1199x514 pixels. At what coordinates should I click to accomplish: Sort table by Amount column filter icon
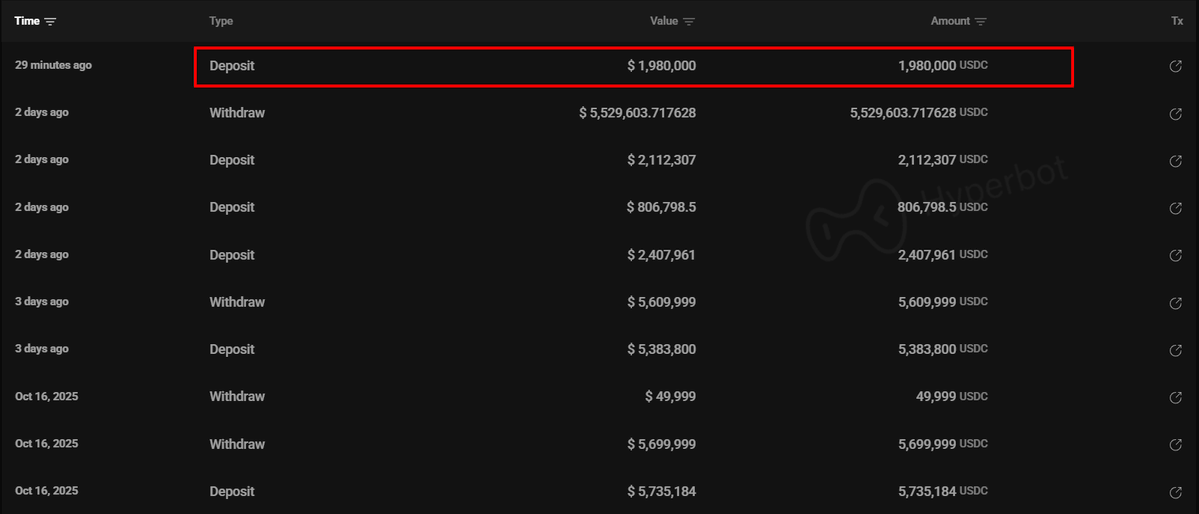click(x=981, y=21)
